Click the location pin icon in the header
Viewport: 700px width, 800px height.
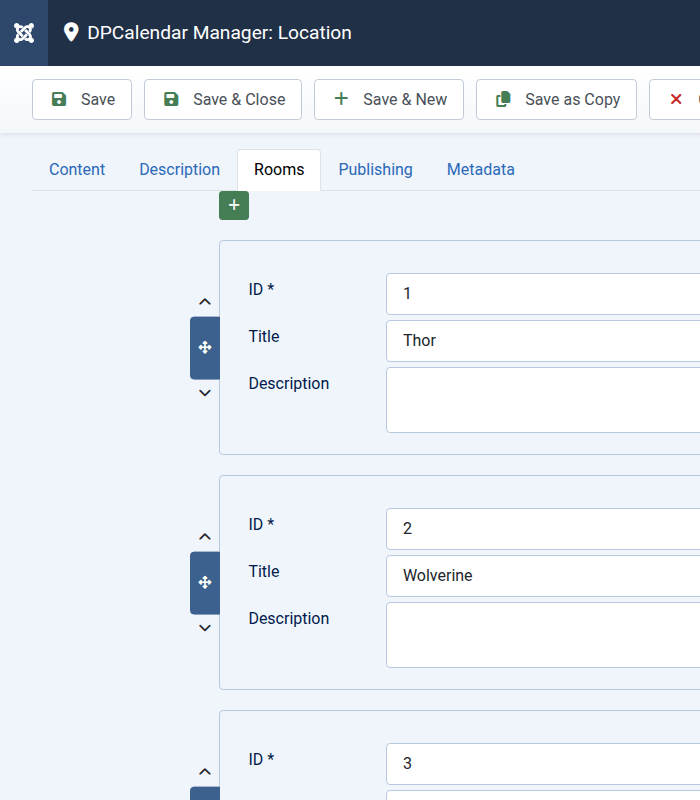point(71,33)
